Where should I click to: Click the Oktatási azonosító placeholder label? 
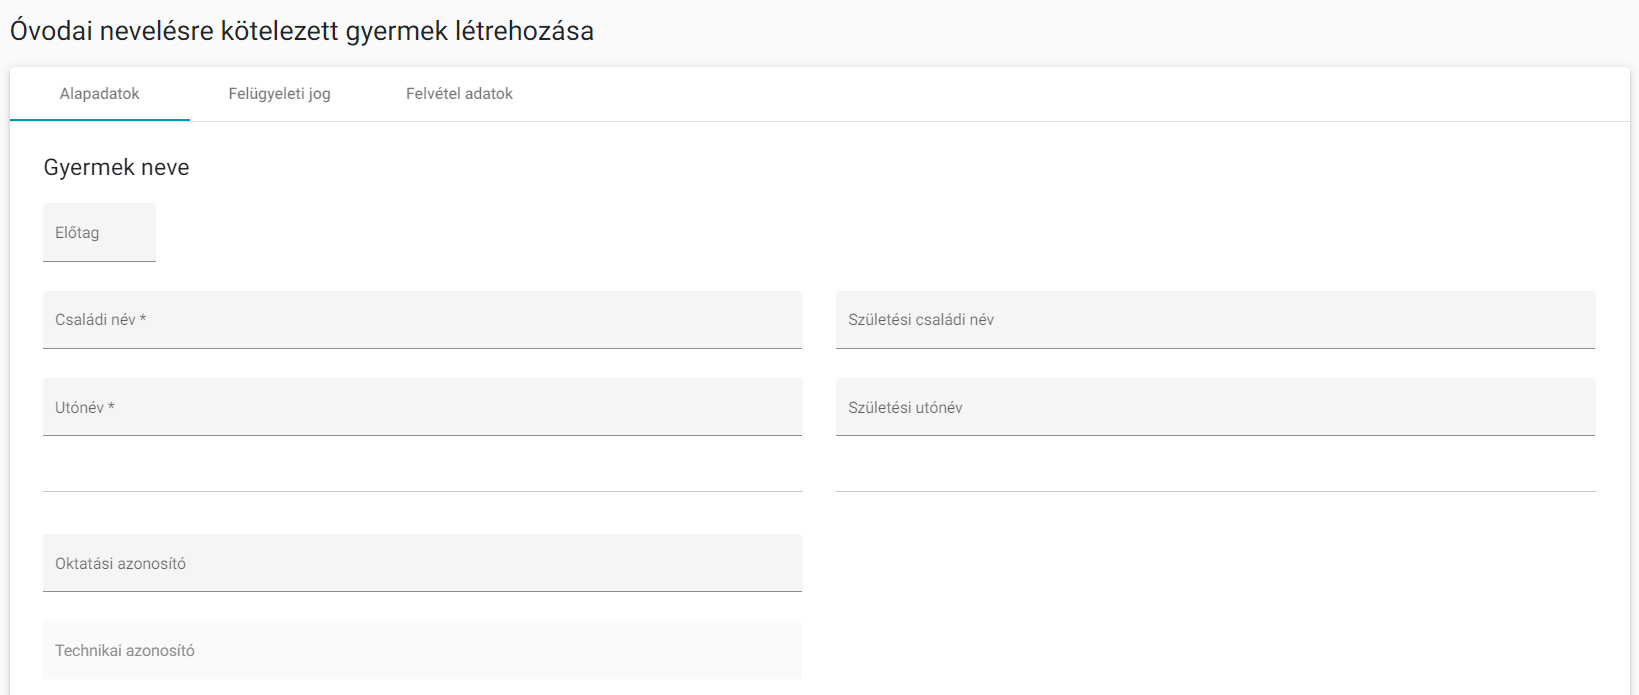(120, 564)
